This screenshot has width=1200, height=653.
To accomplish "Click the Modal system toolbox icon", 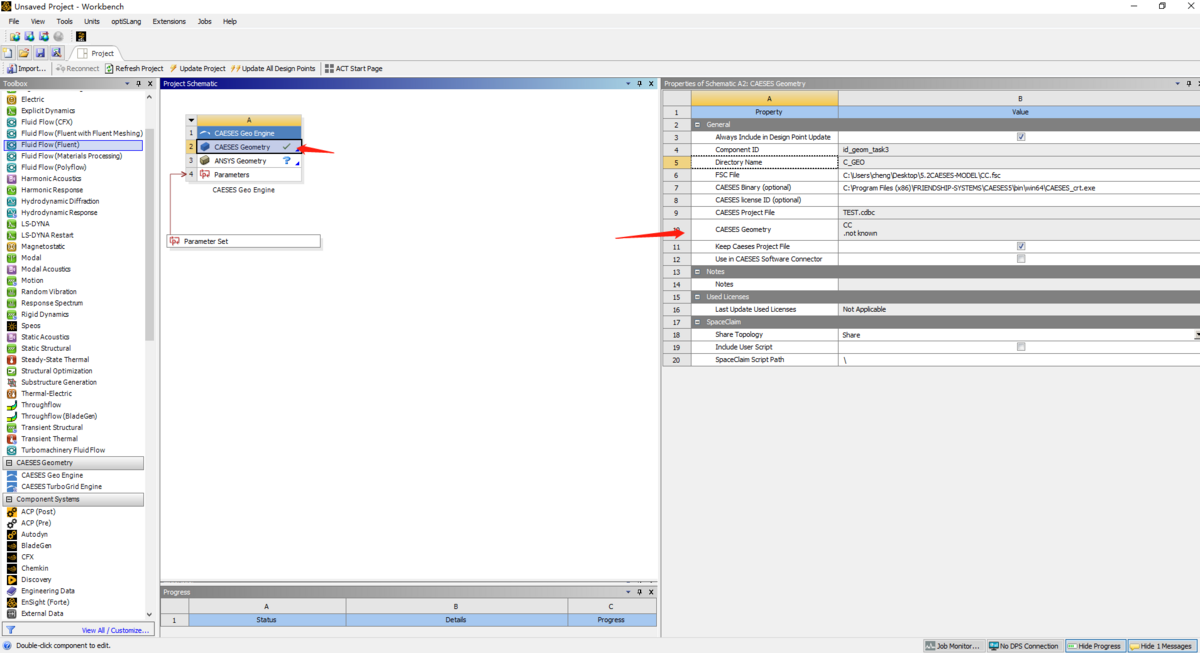I will 12,258.
